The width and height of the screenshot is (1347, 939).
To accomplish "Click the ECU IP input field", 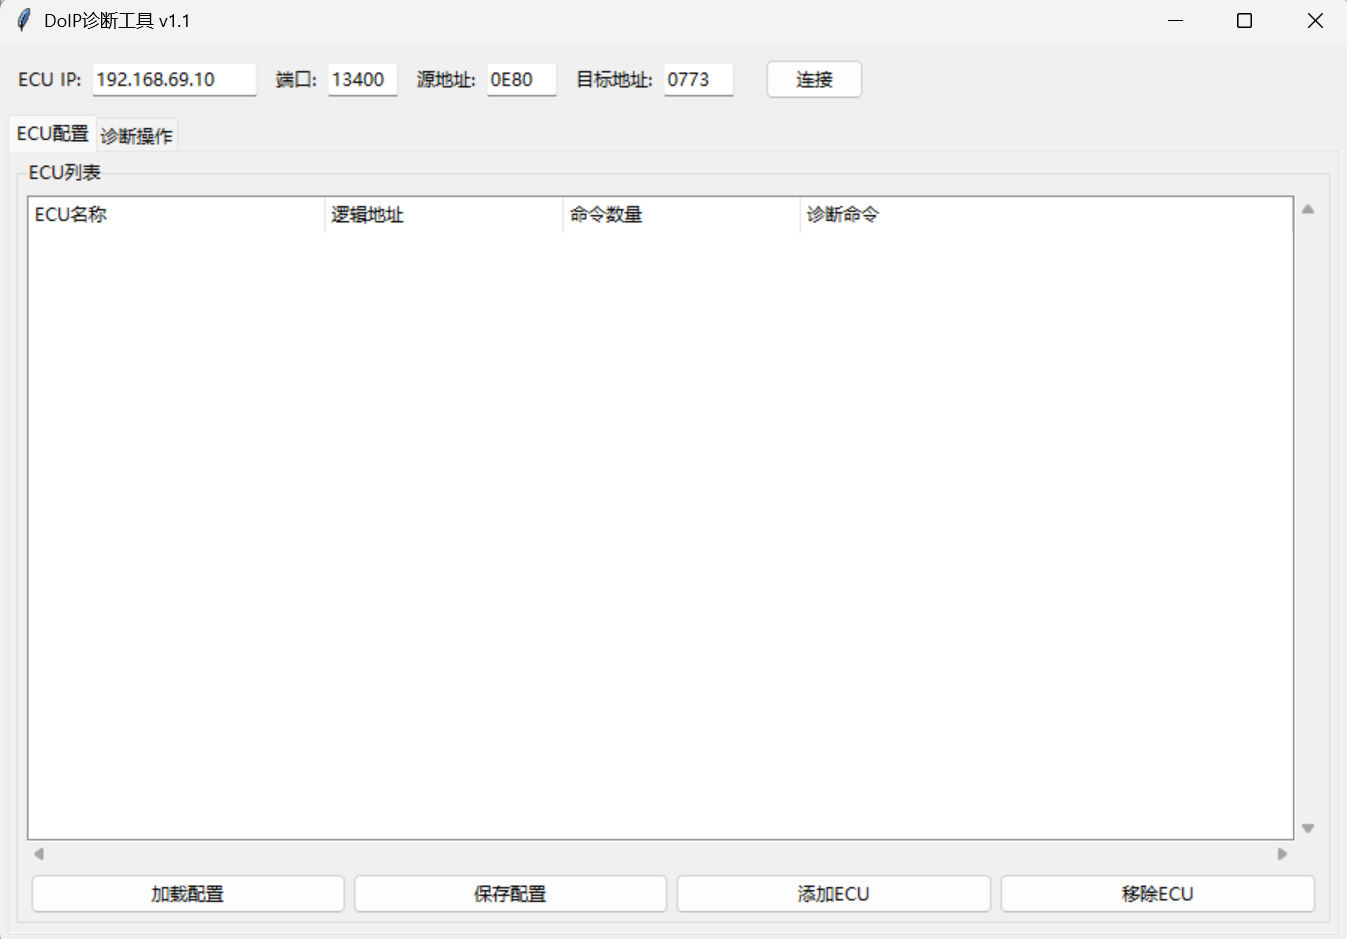I will [x=173, y=79].
